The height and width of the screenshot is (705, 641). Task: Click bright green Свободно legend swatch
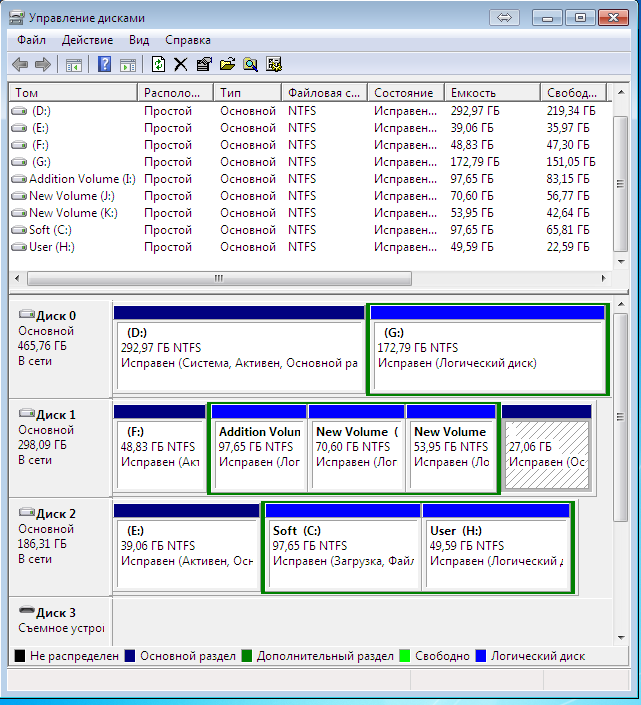coord(405,656)
